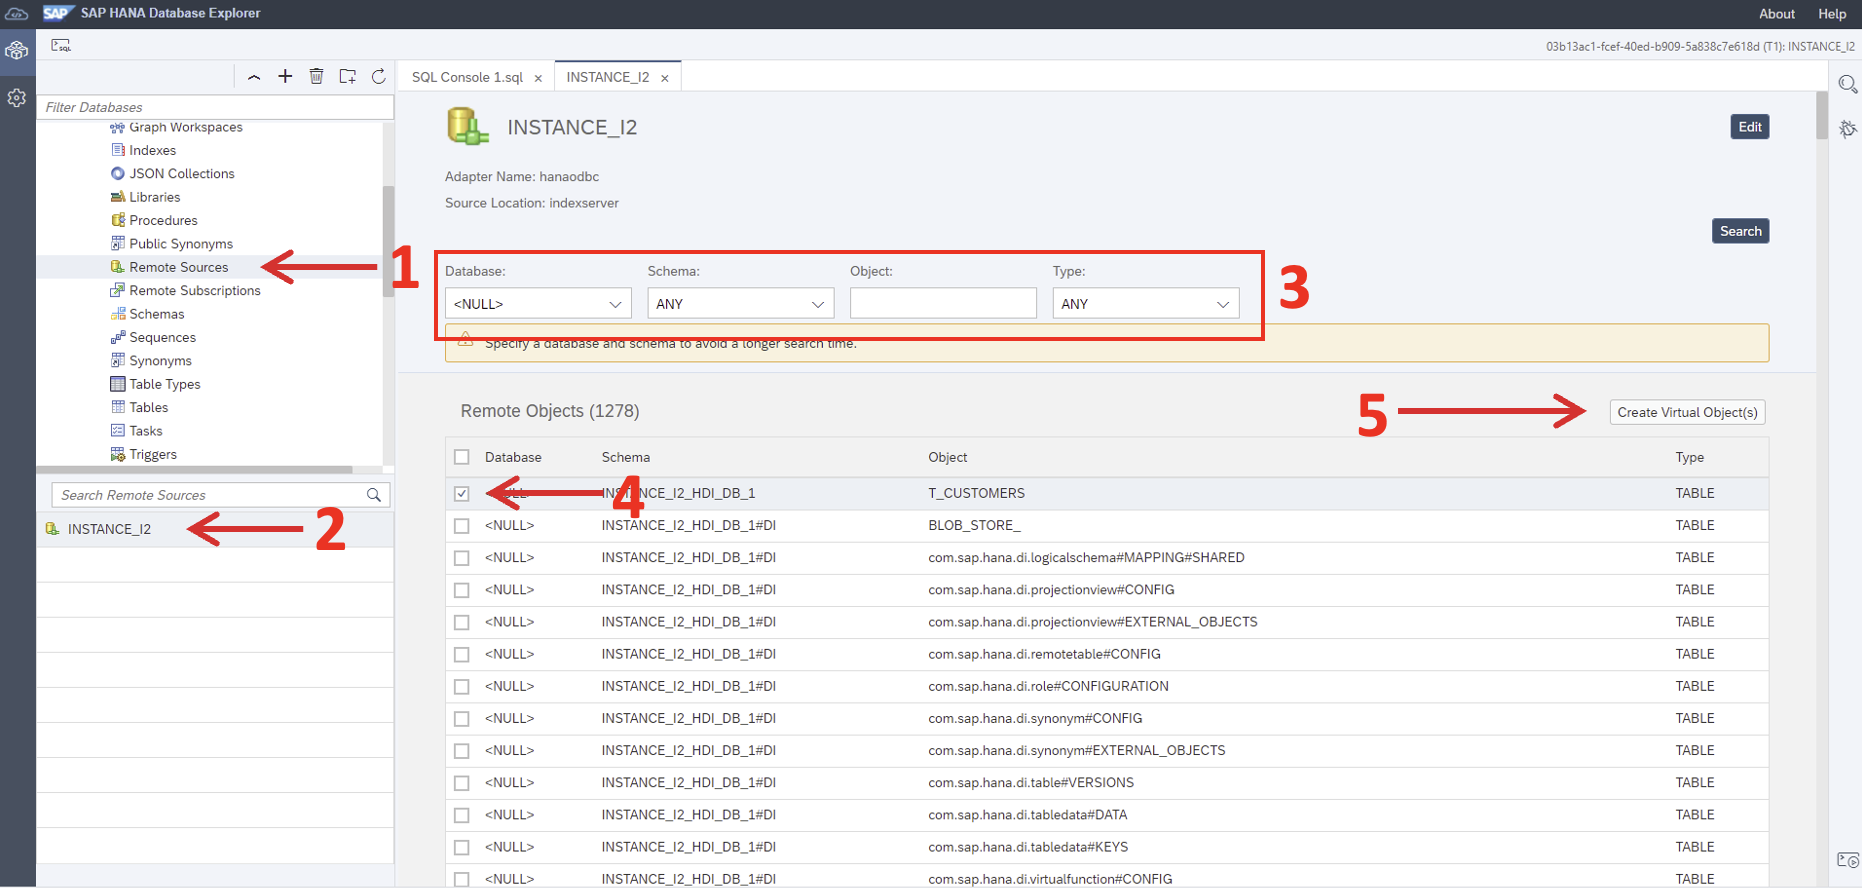Screen dimensions: 1862x888
Task: Select Tasks in catalog tree
Action: [x=145, y=431]
